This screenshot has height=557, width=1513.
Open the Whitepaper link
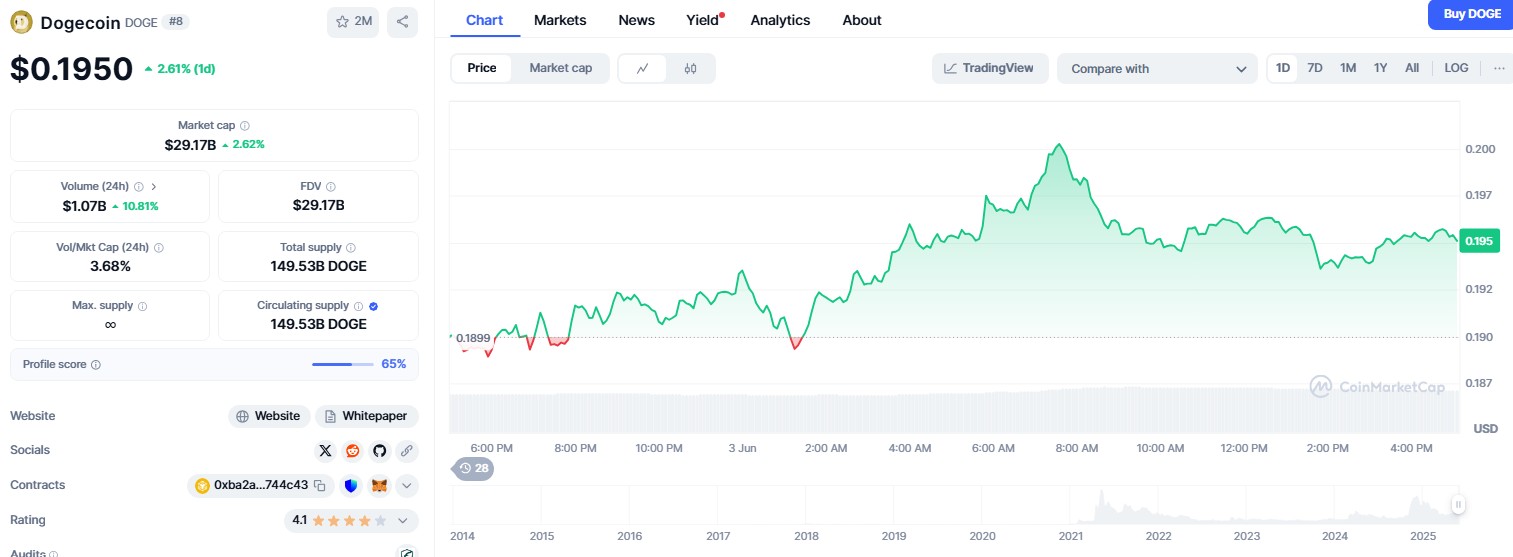click(367, 416)
